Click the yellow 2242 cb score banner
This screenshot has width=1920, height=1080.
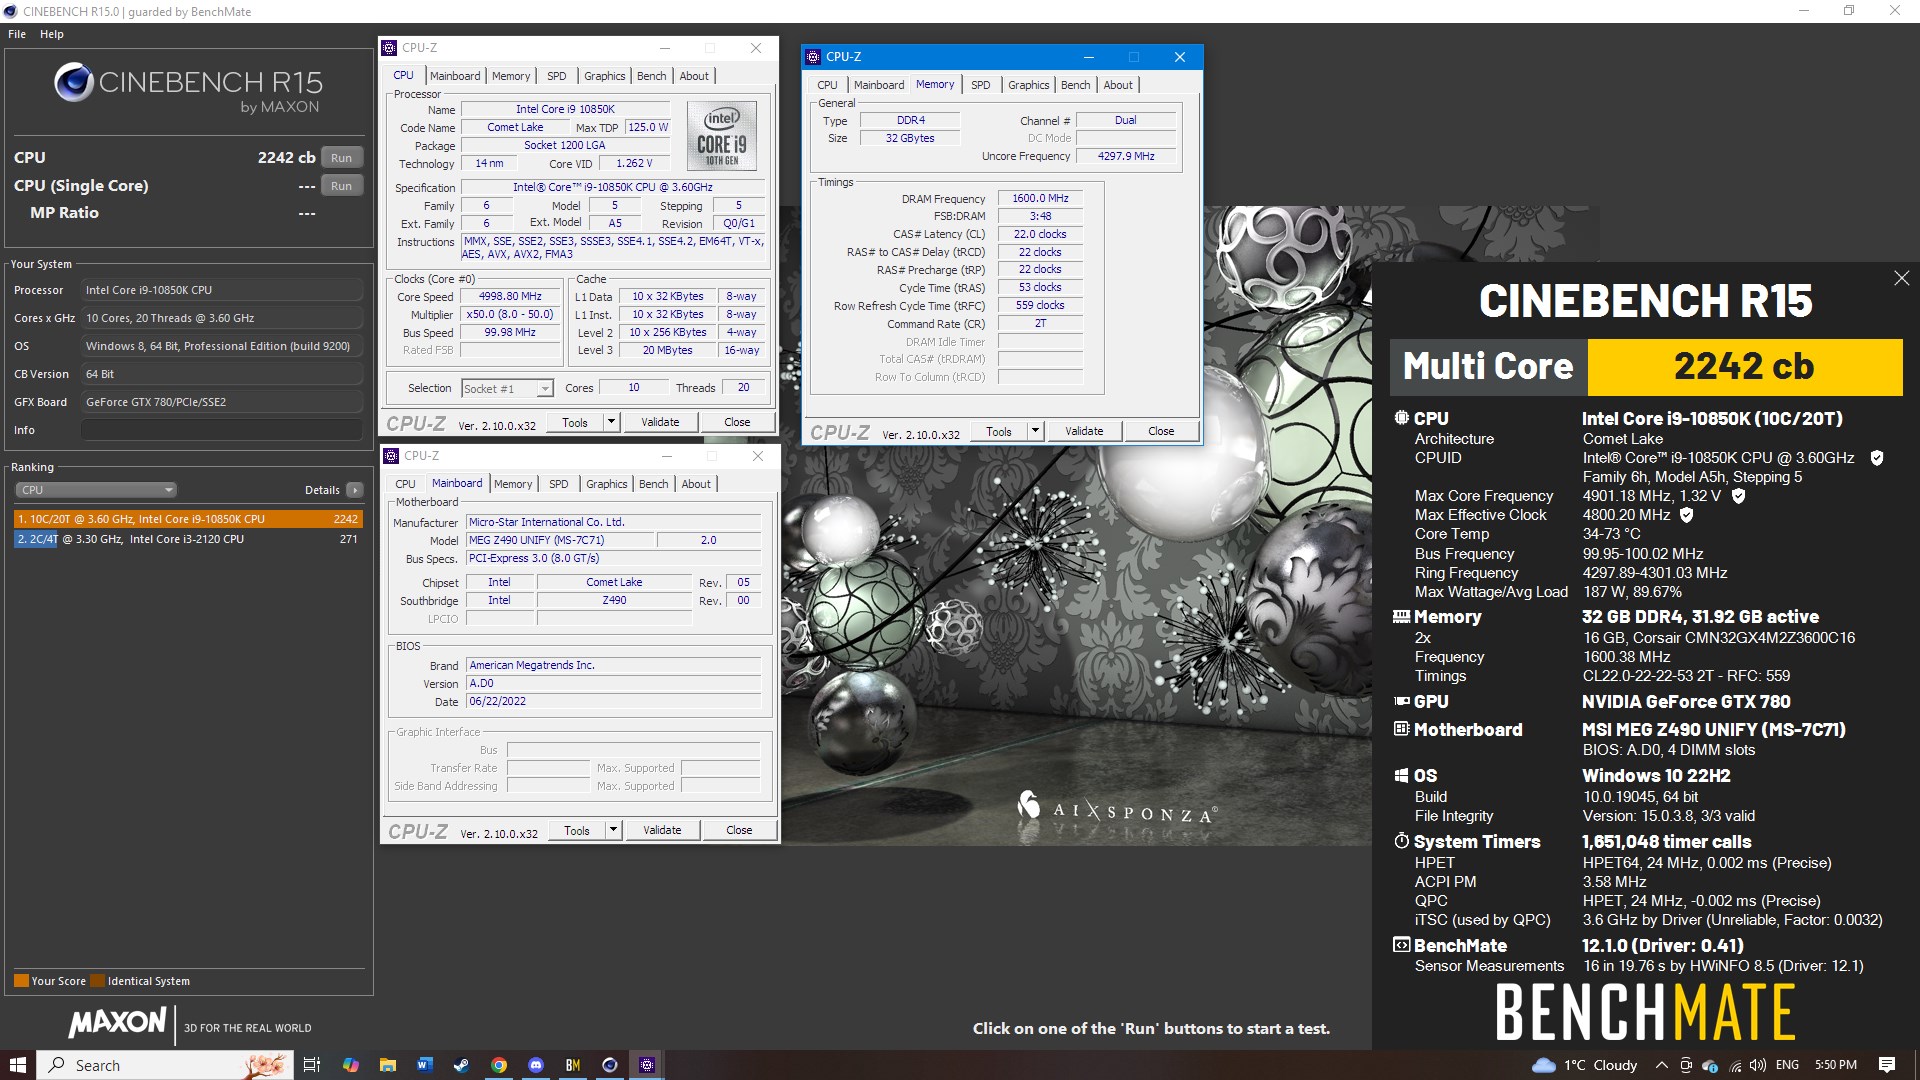click(x=1744, y=367)
